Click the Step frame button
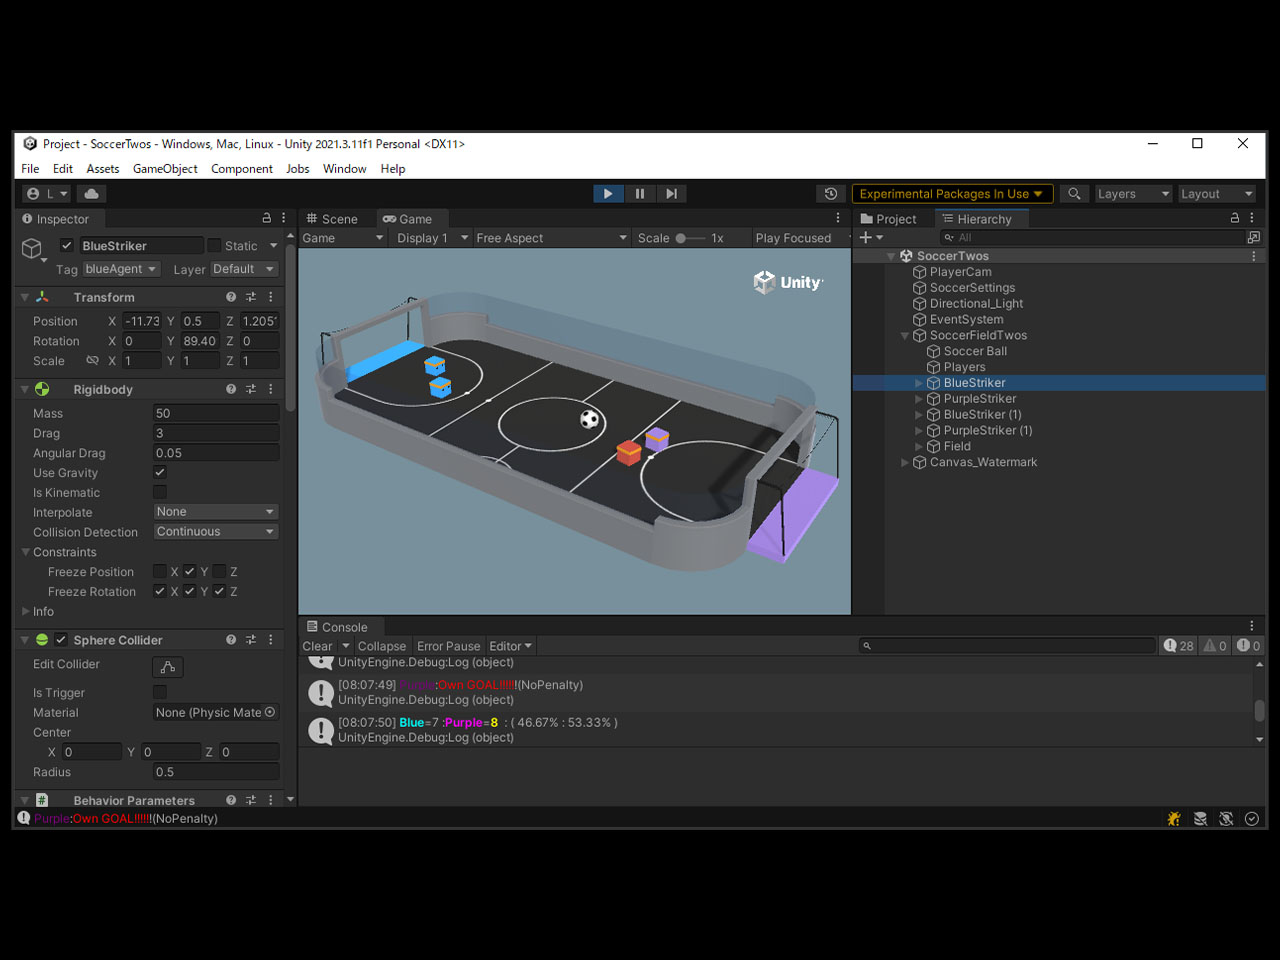 672,194
